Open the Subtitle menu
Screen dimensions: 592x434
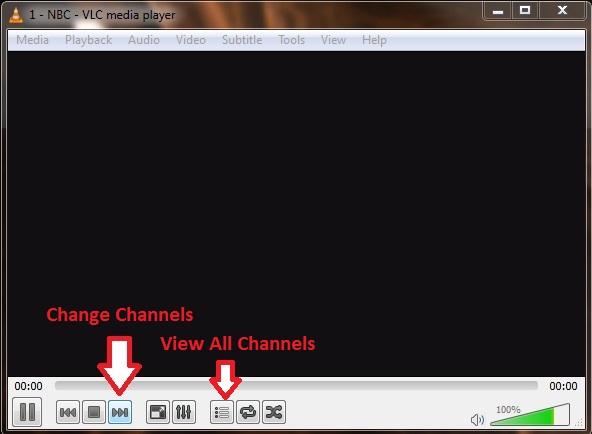pyautogui.click(x=242, y=40)
